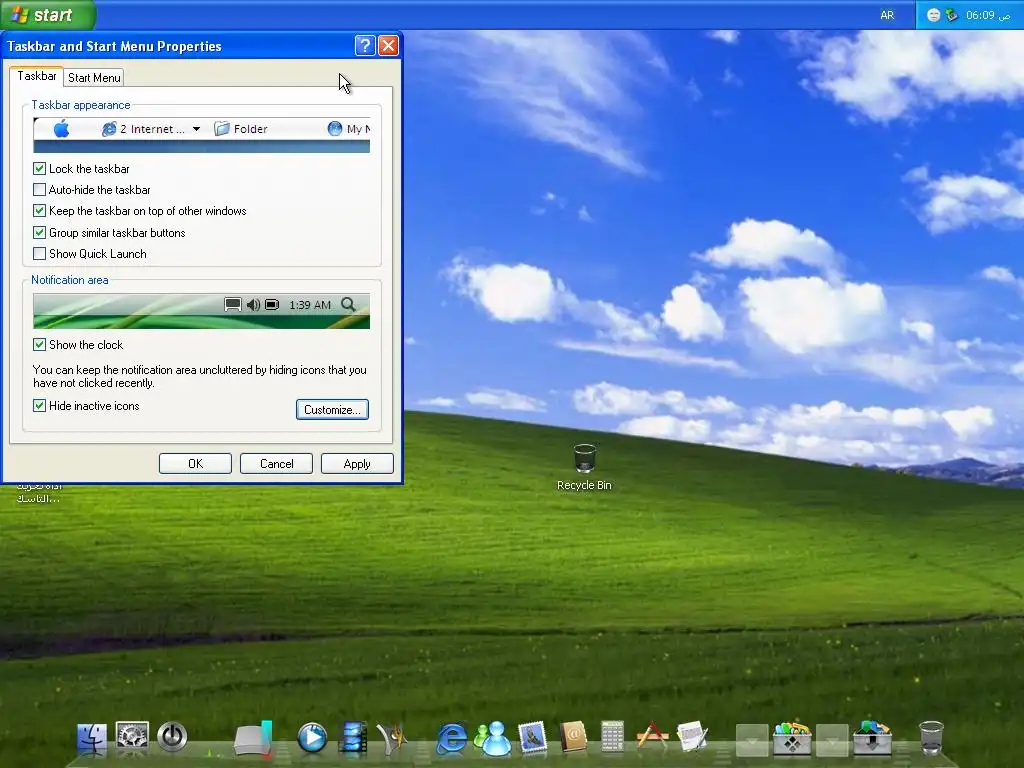Open the downloads box with arrow icon
Viewport: 1024px width, 768px height.
pyautogui.click(x=872, y=738)
